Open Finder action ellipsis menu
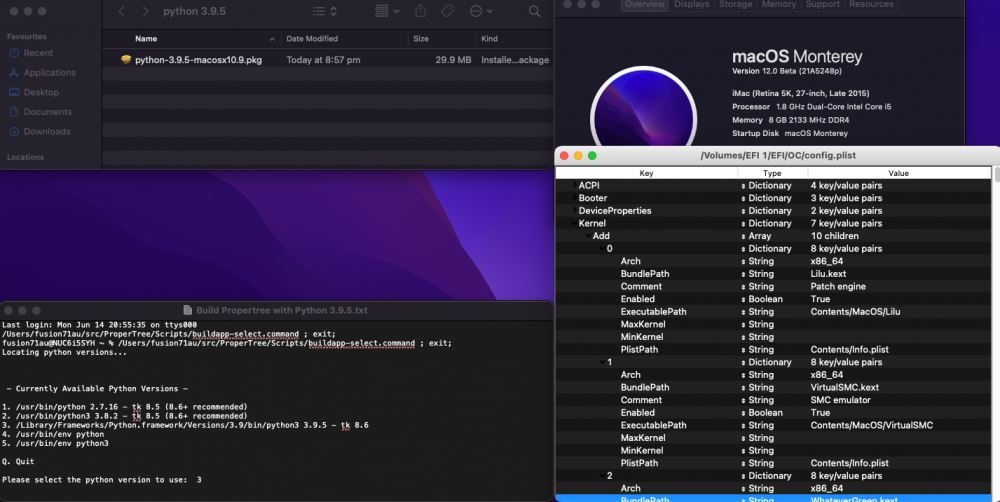Screen dimensions: 1000x502 [x=481, y=11]
